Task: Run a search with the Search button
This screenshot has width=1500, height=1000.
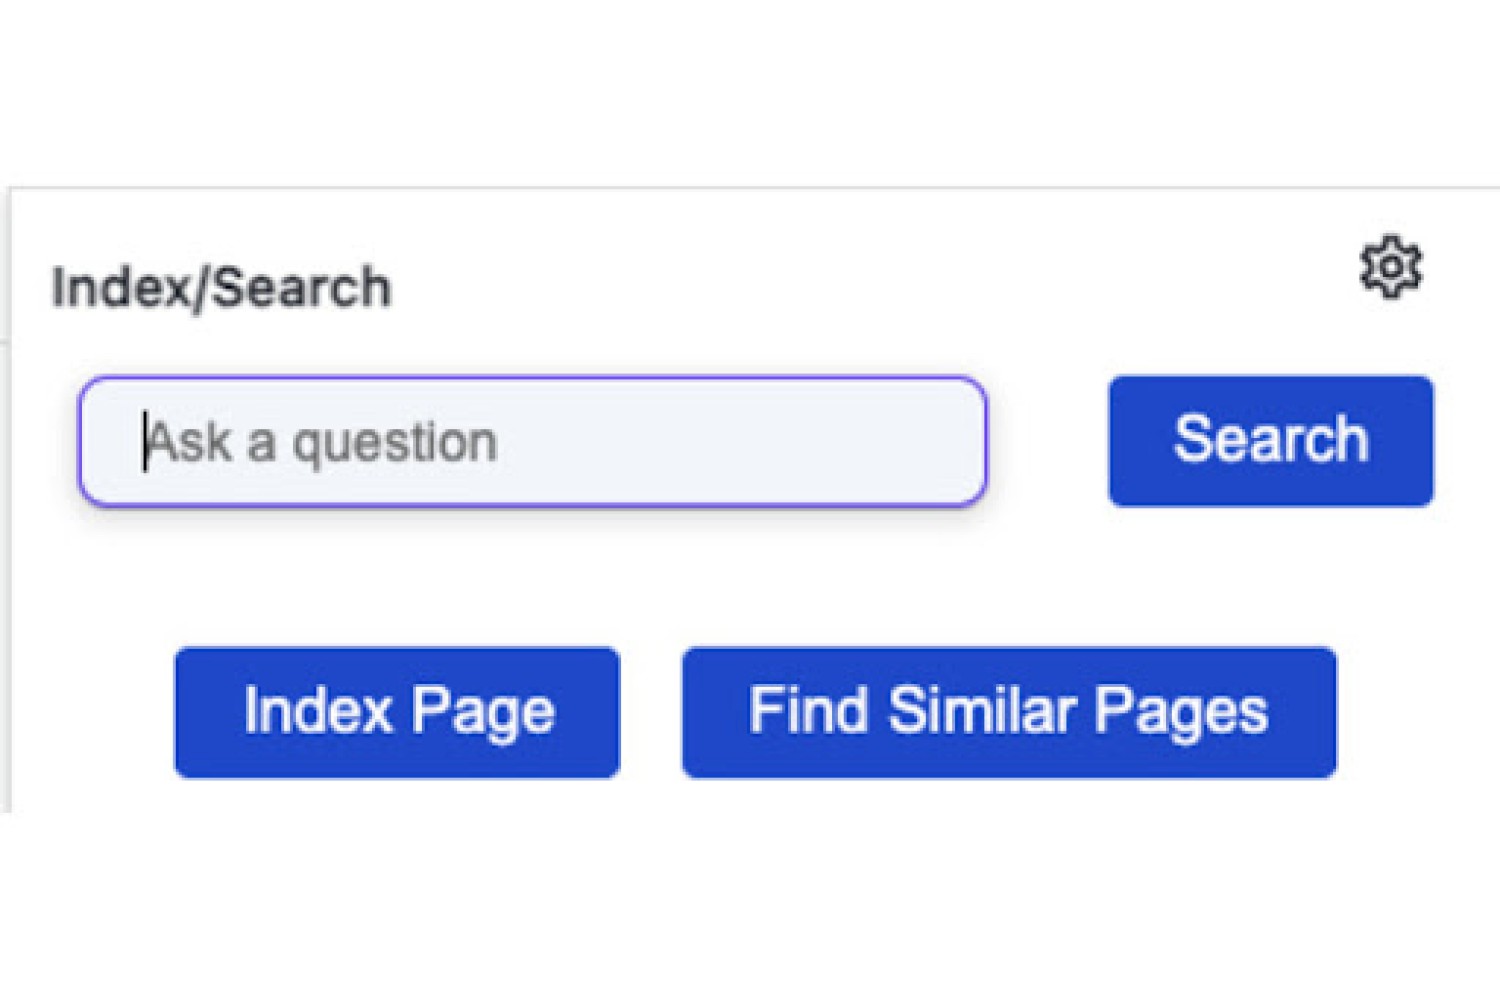Action: pyautogui.click(x=1270, y=441)
